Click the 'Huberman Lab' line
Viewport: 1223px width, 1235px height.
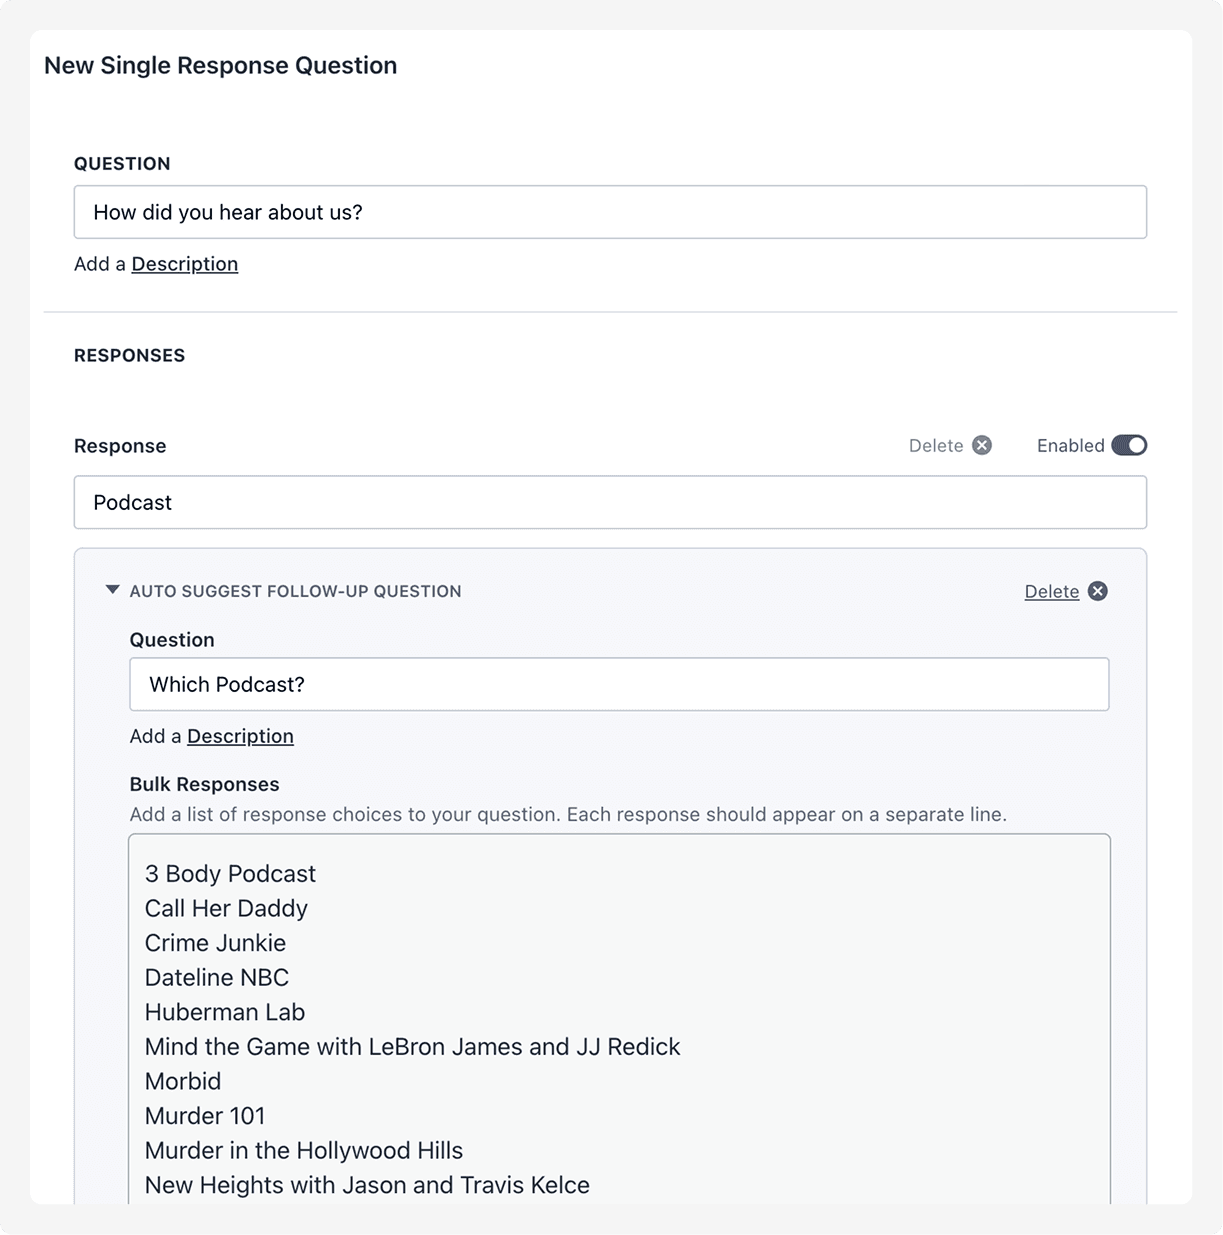coord(225,1012)
